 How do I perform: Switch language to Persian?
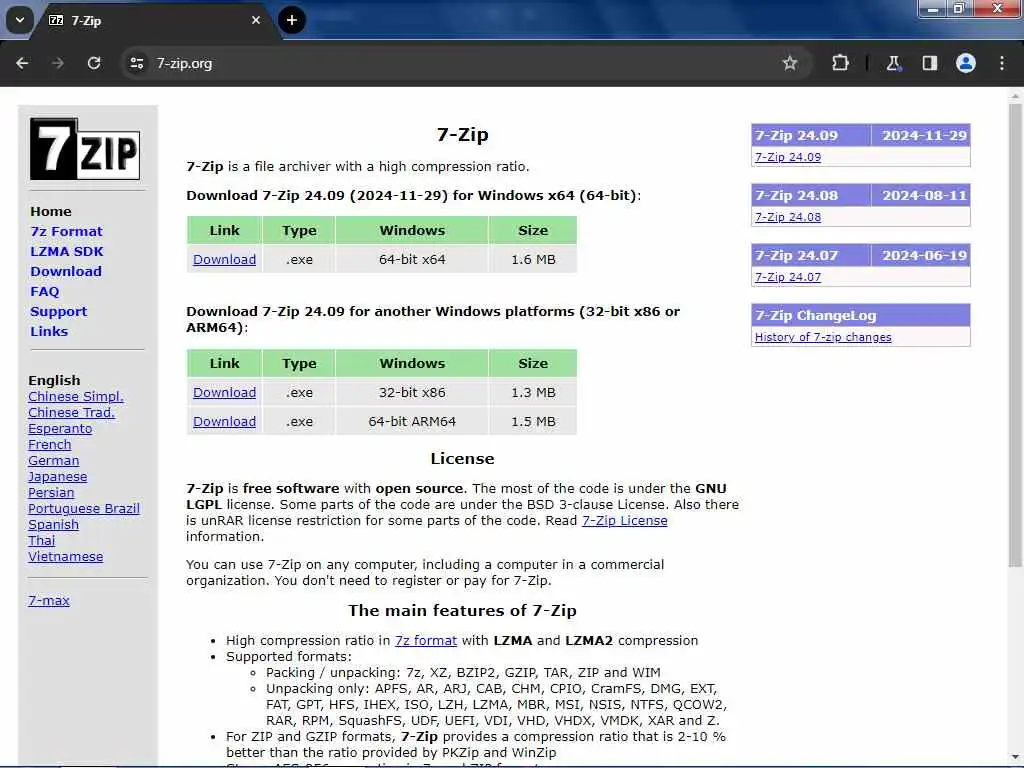pos(51,492)
